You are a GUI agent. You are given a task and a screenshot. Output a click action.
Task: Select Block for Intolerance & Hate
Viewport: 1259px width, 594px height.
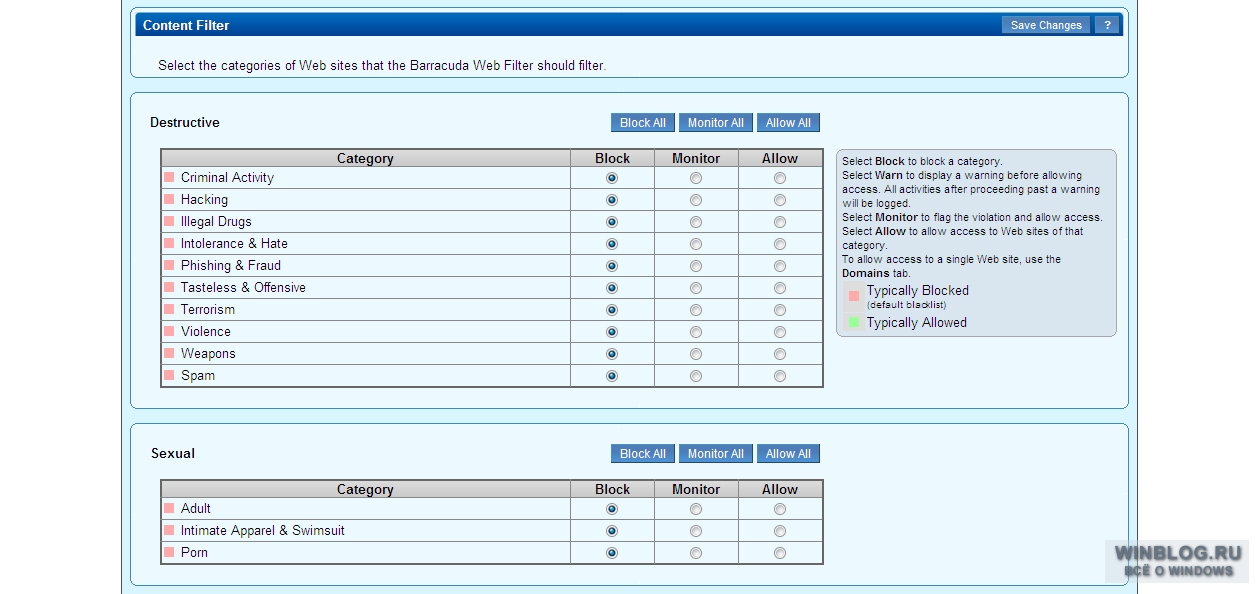coord(612,244)
